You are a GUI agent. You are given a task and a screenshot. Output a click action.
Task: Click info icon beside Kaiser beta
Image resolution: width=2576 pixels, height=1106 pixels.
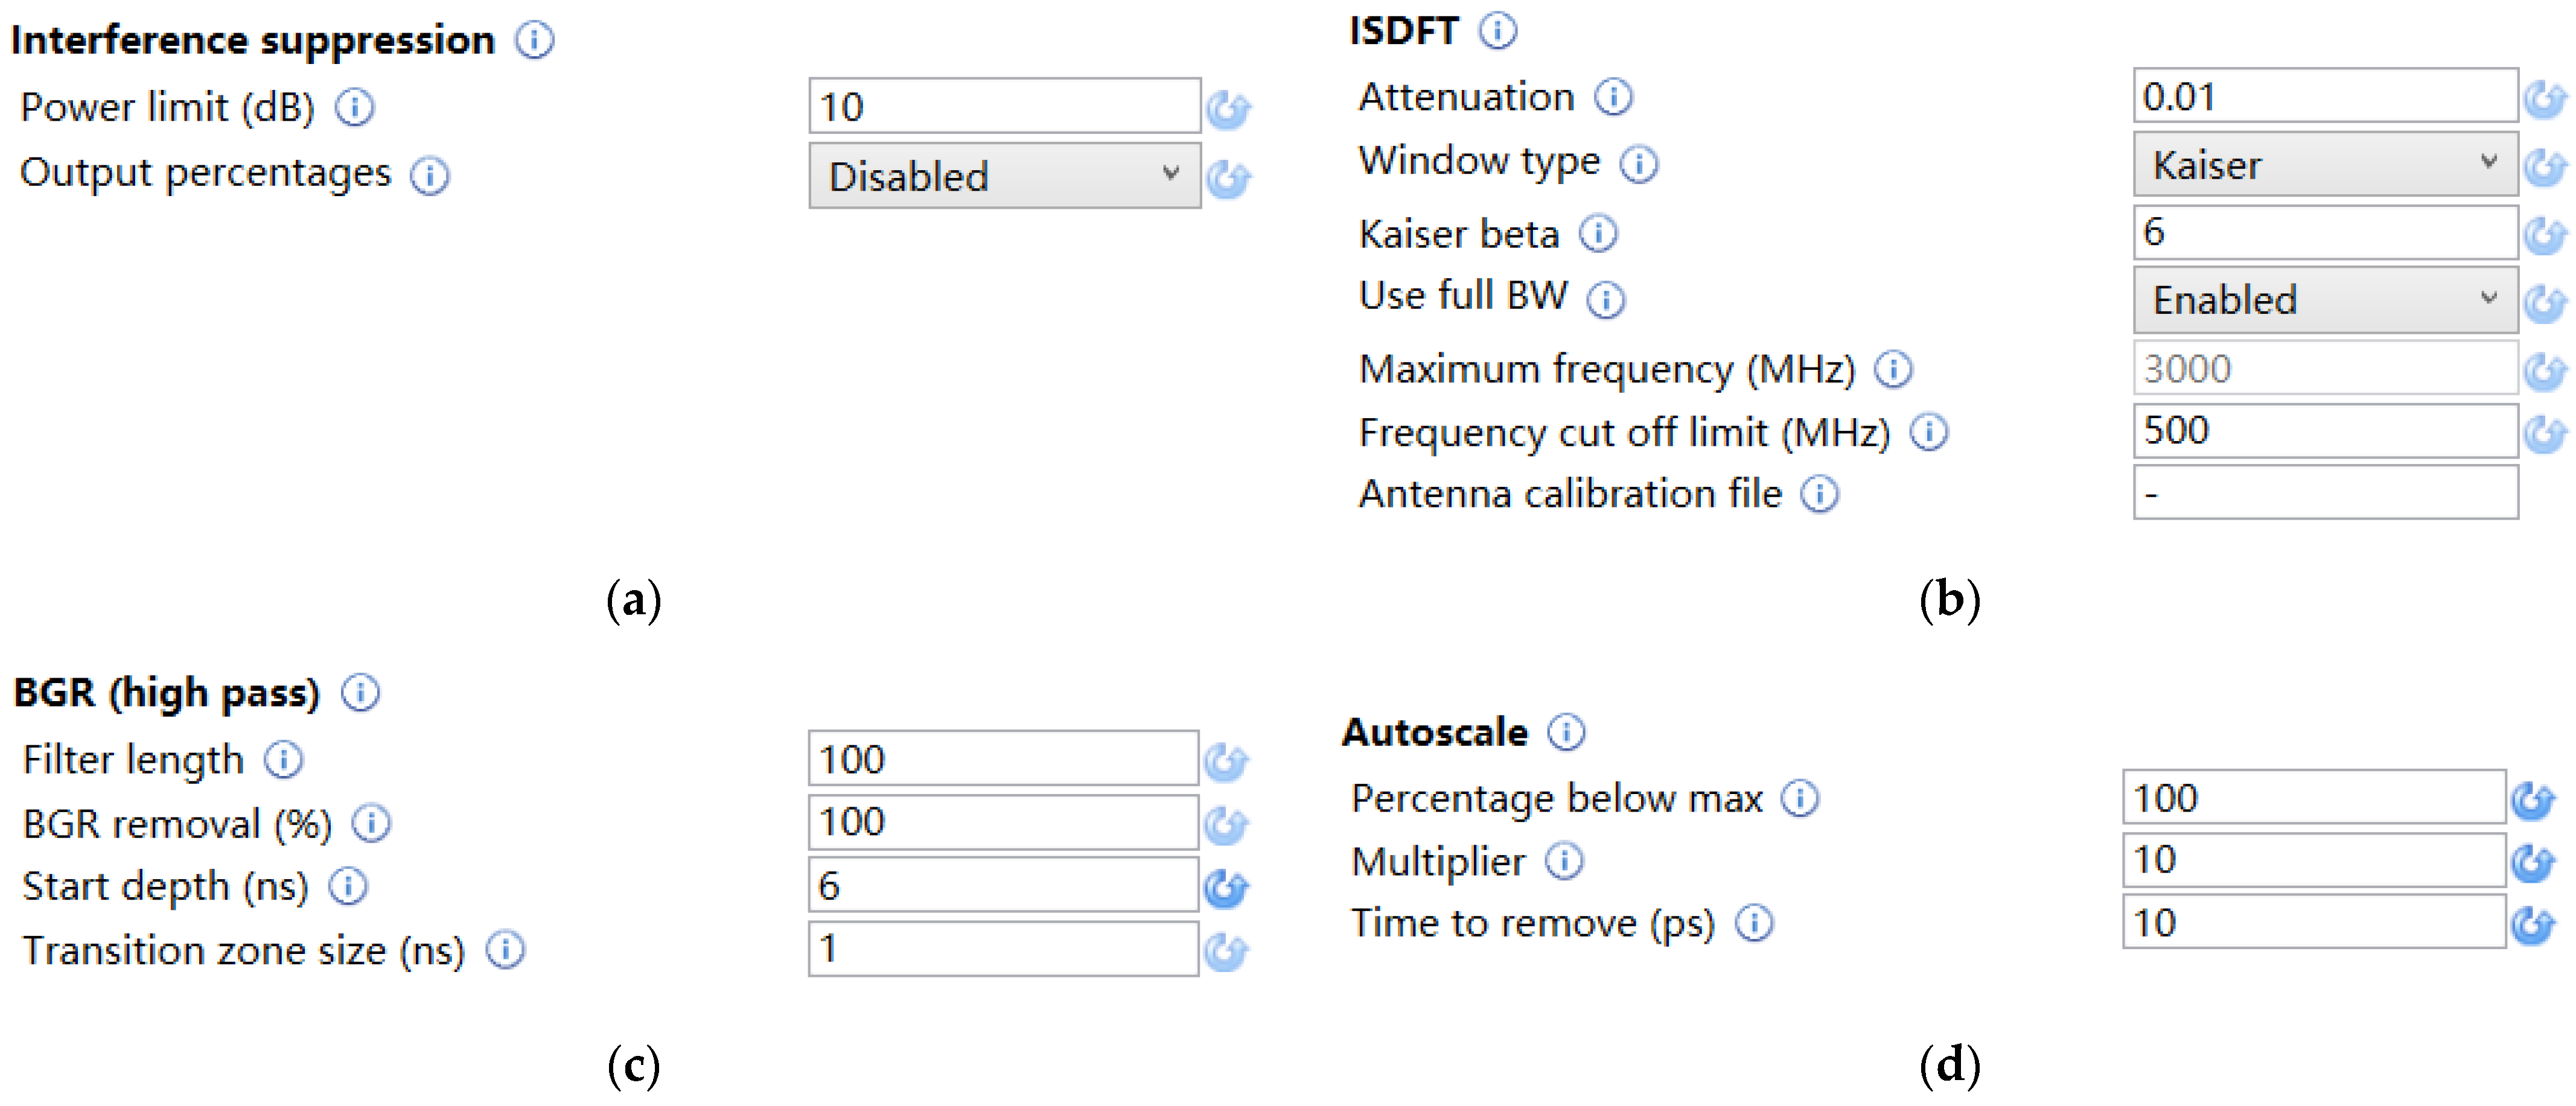point(1598,233)
